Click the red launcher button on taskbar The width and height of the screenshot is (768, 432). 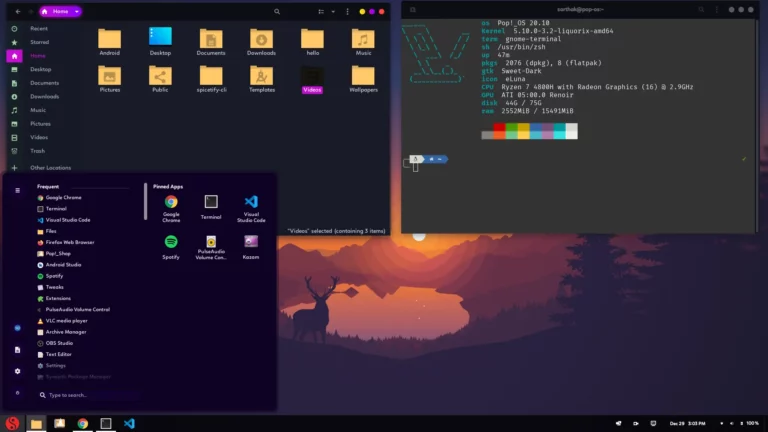[12, 423]
